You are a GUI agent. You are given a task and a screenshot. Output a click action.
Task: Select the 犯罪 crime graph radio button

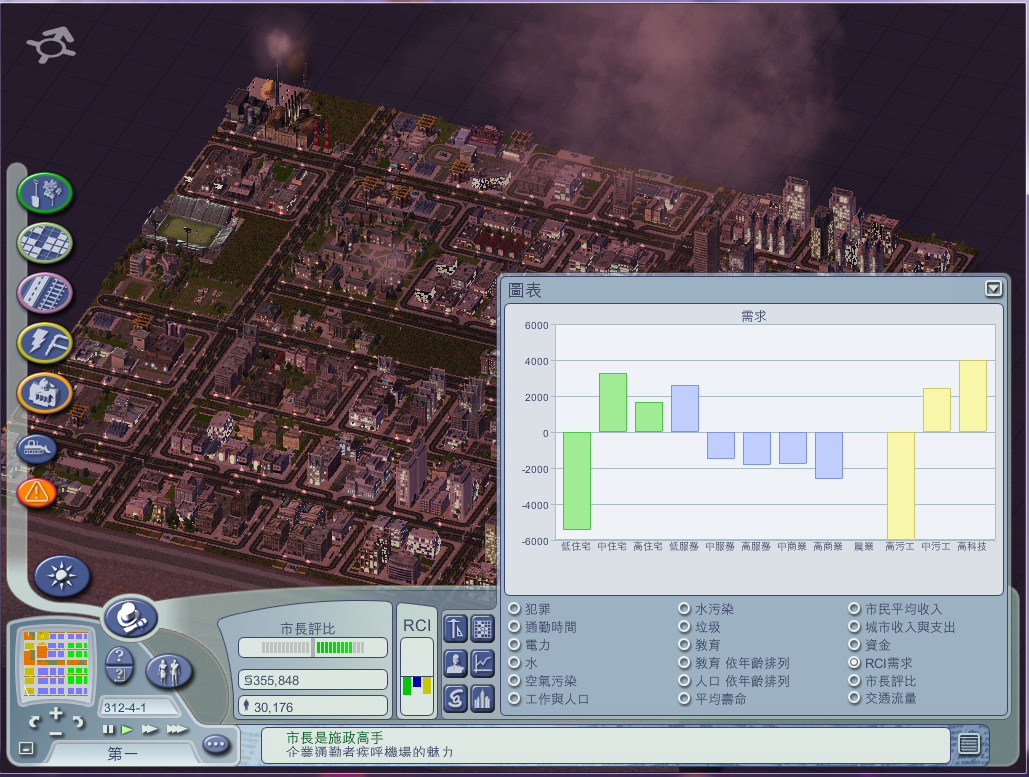[x=514, y=609]
